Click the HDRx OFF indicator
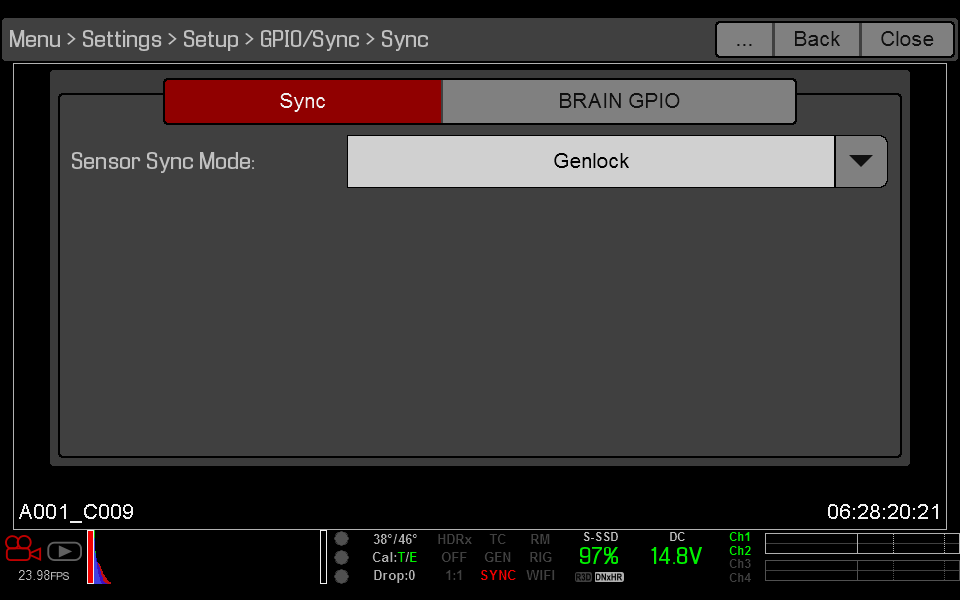Viewport: 960px width, 600px height. pos(454,549)
